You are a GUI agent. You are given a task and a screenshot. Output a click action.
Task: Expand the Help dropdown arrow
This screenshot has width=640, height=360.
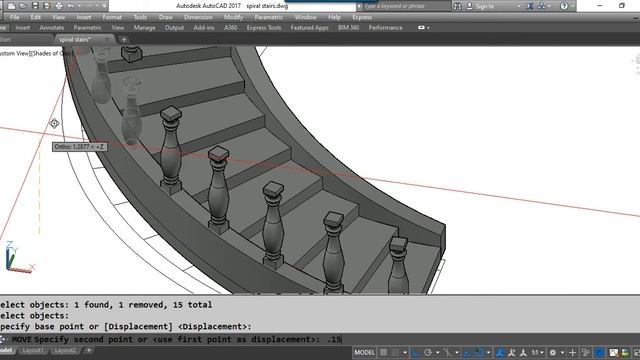pos(572,6)
